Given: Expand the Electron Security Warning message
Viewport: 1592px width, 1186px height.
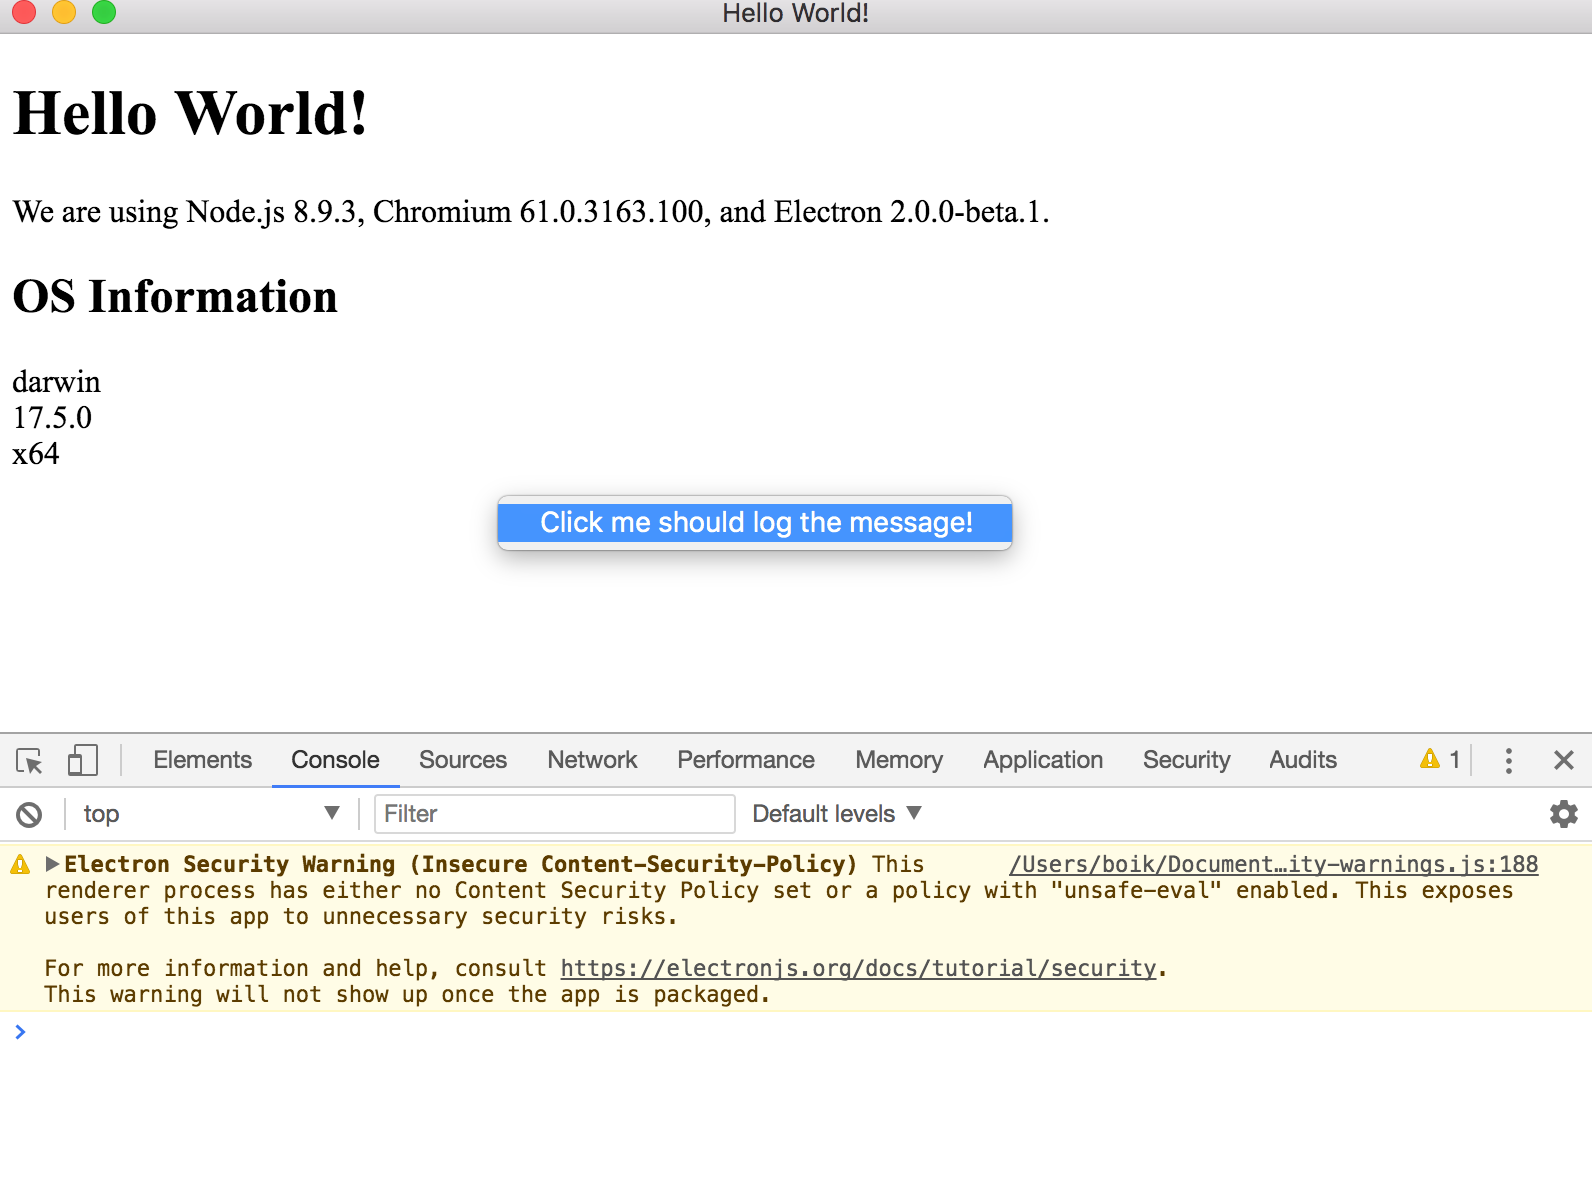Looking at the screenshot, I should (x=53, y=864).
